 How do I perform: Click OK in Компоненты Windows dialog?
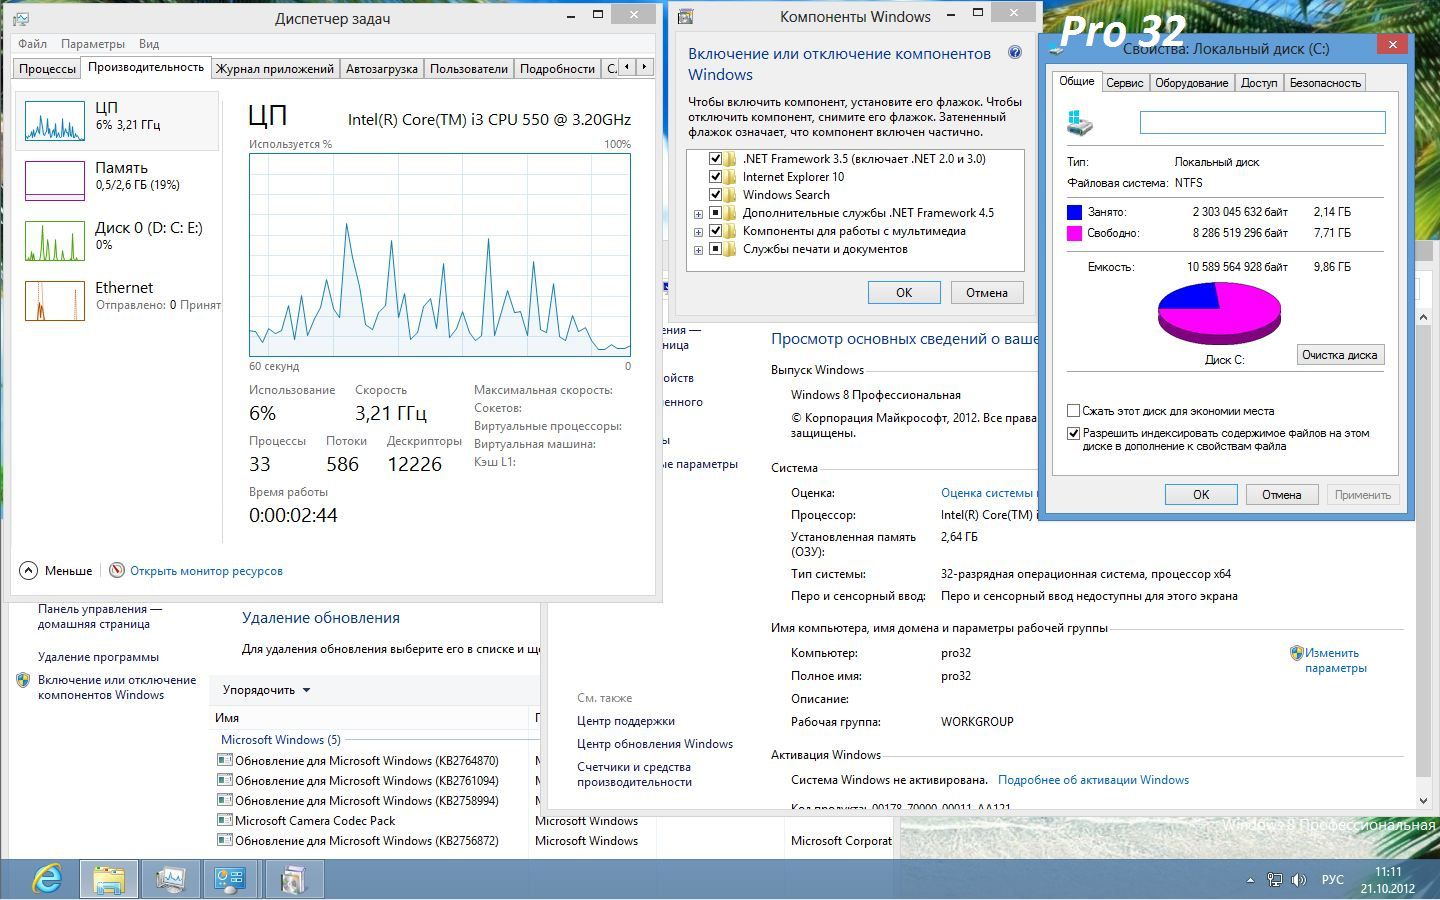(904, 293)
